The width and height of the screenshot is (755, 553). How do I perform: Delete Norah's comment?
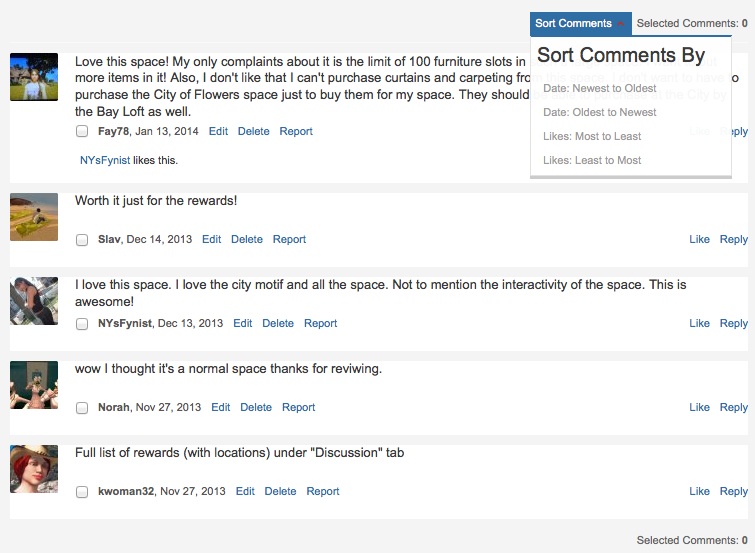pos(256,408)
